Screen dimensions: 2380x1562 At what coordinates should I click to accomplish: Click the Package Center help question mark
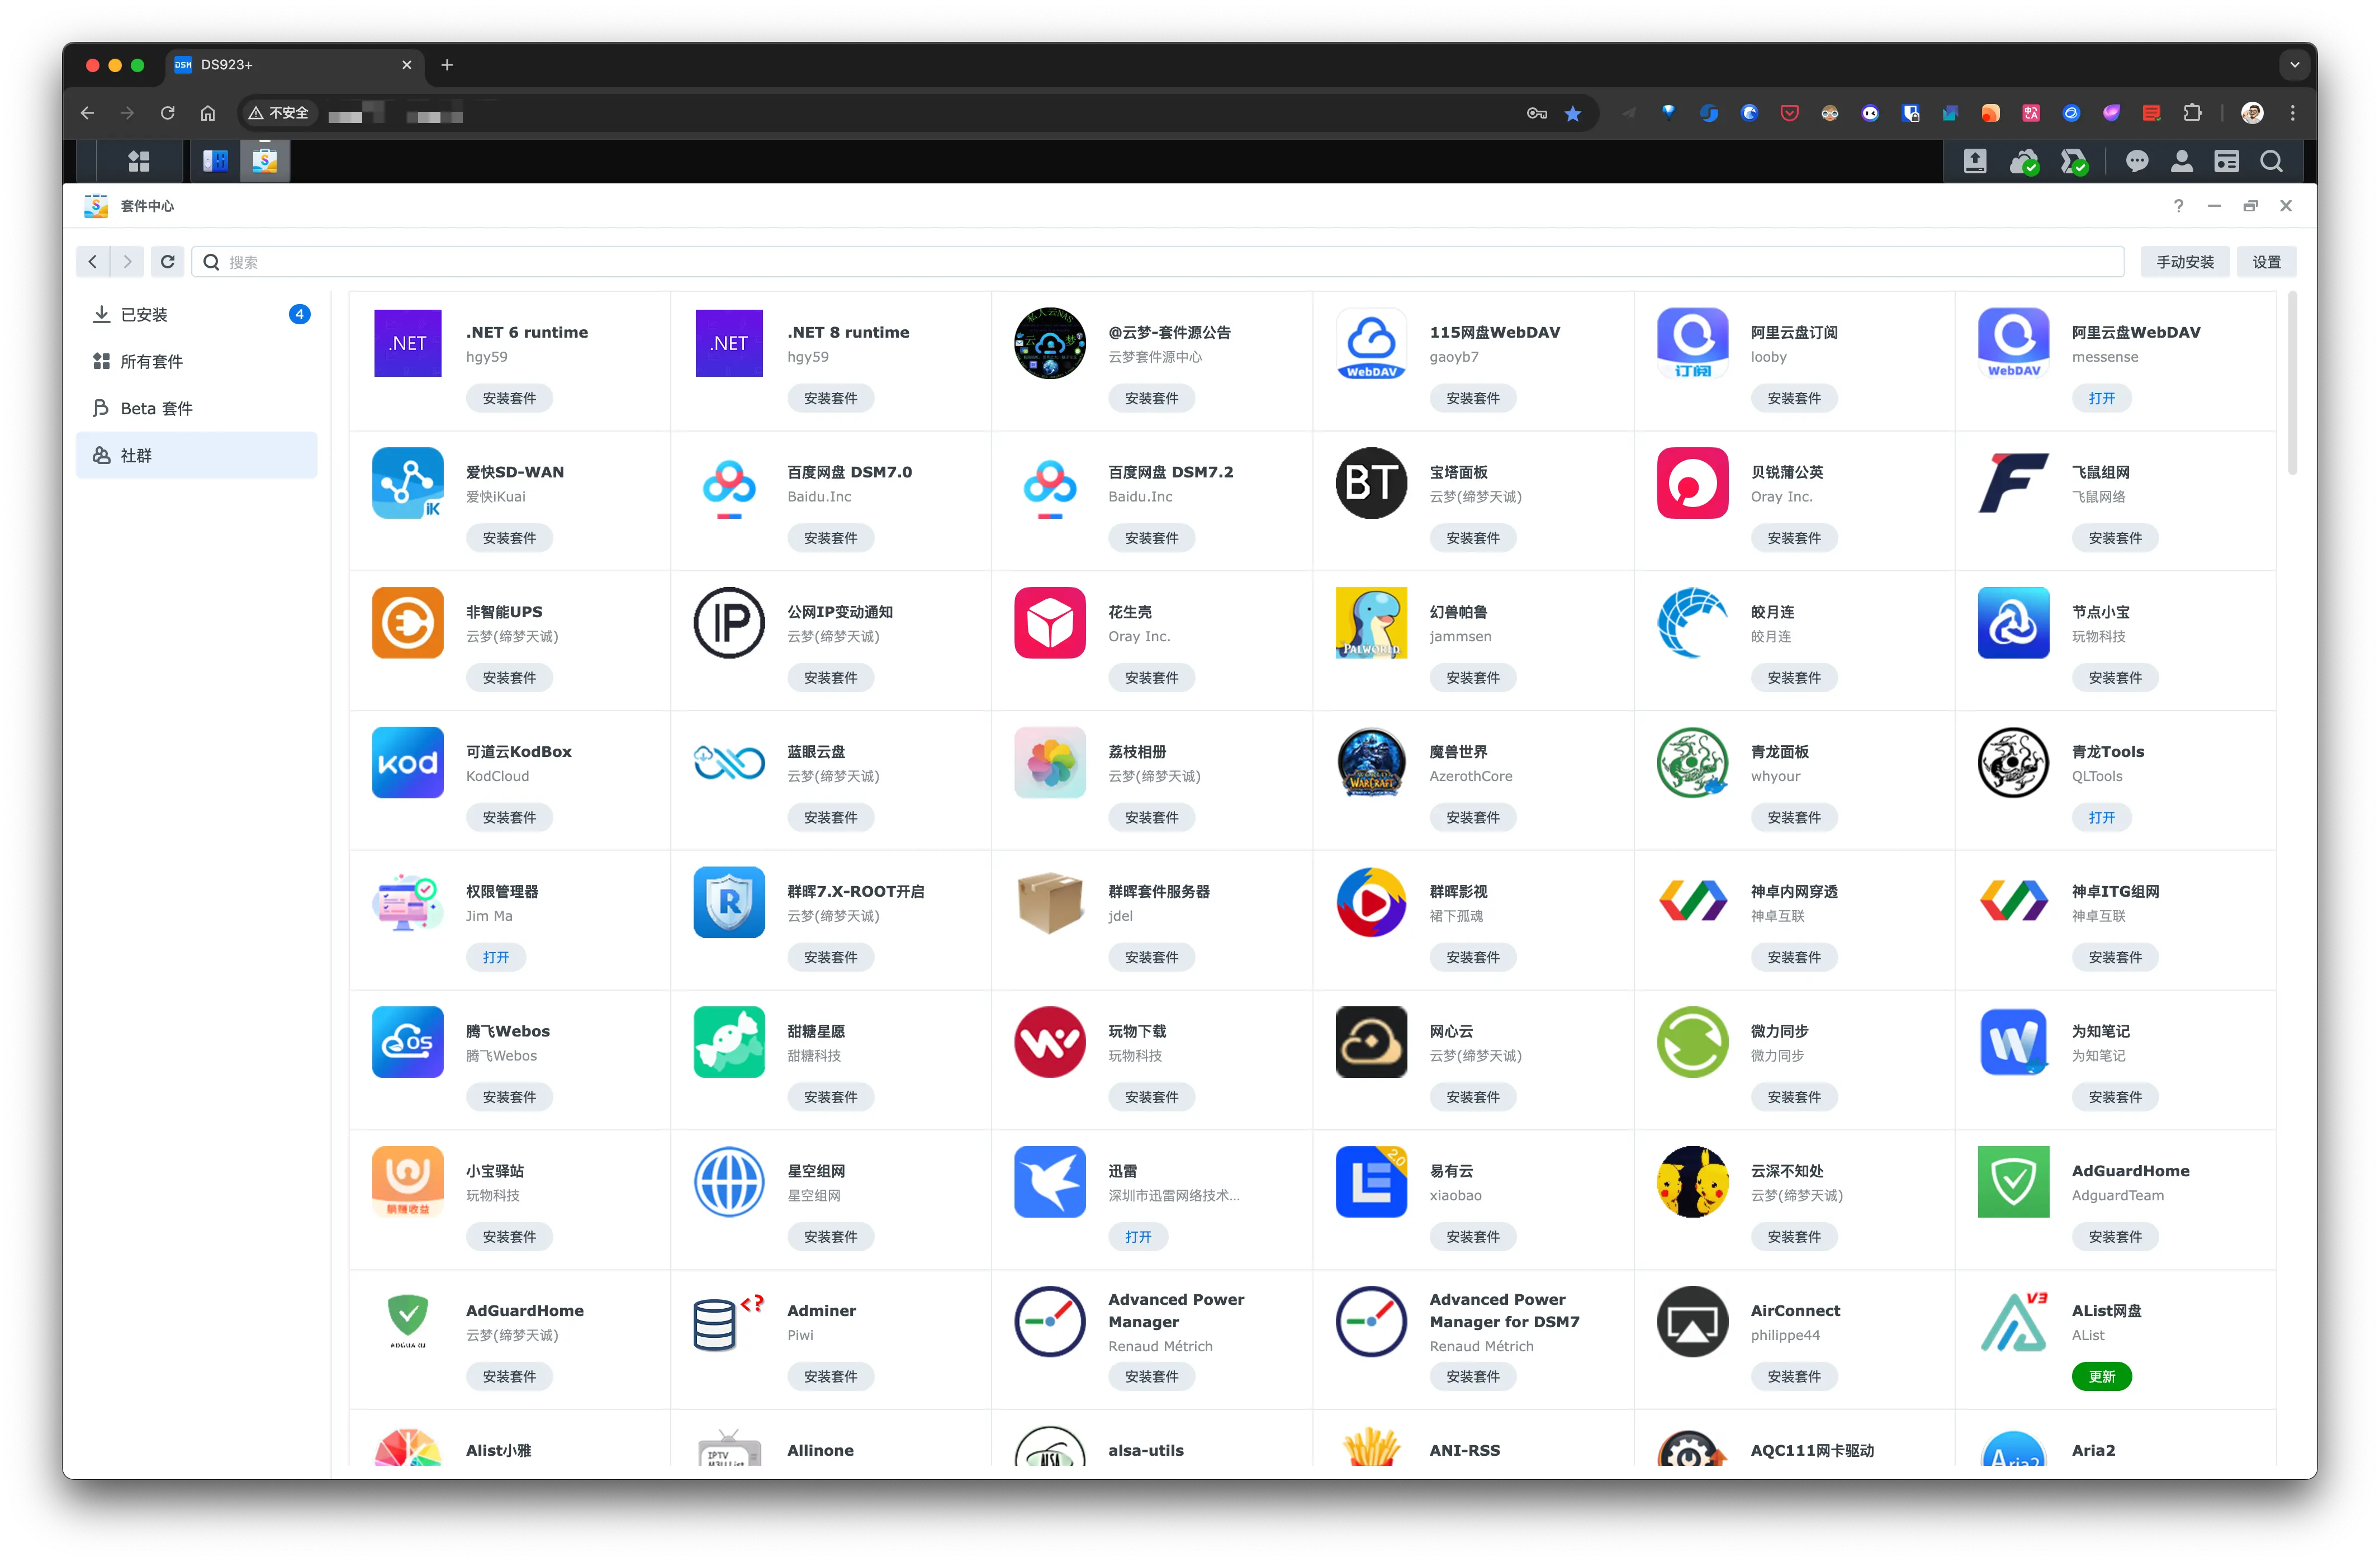click(x=2178, y=206)
